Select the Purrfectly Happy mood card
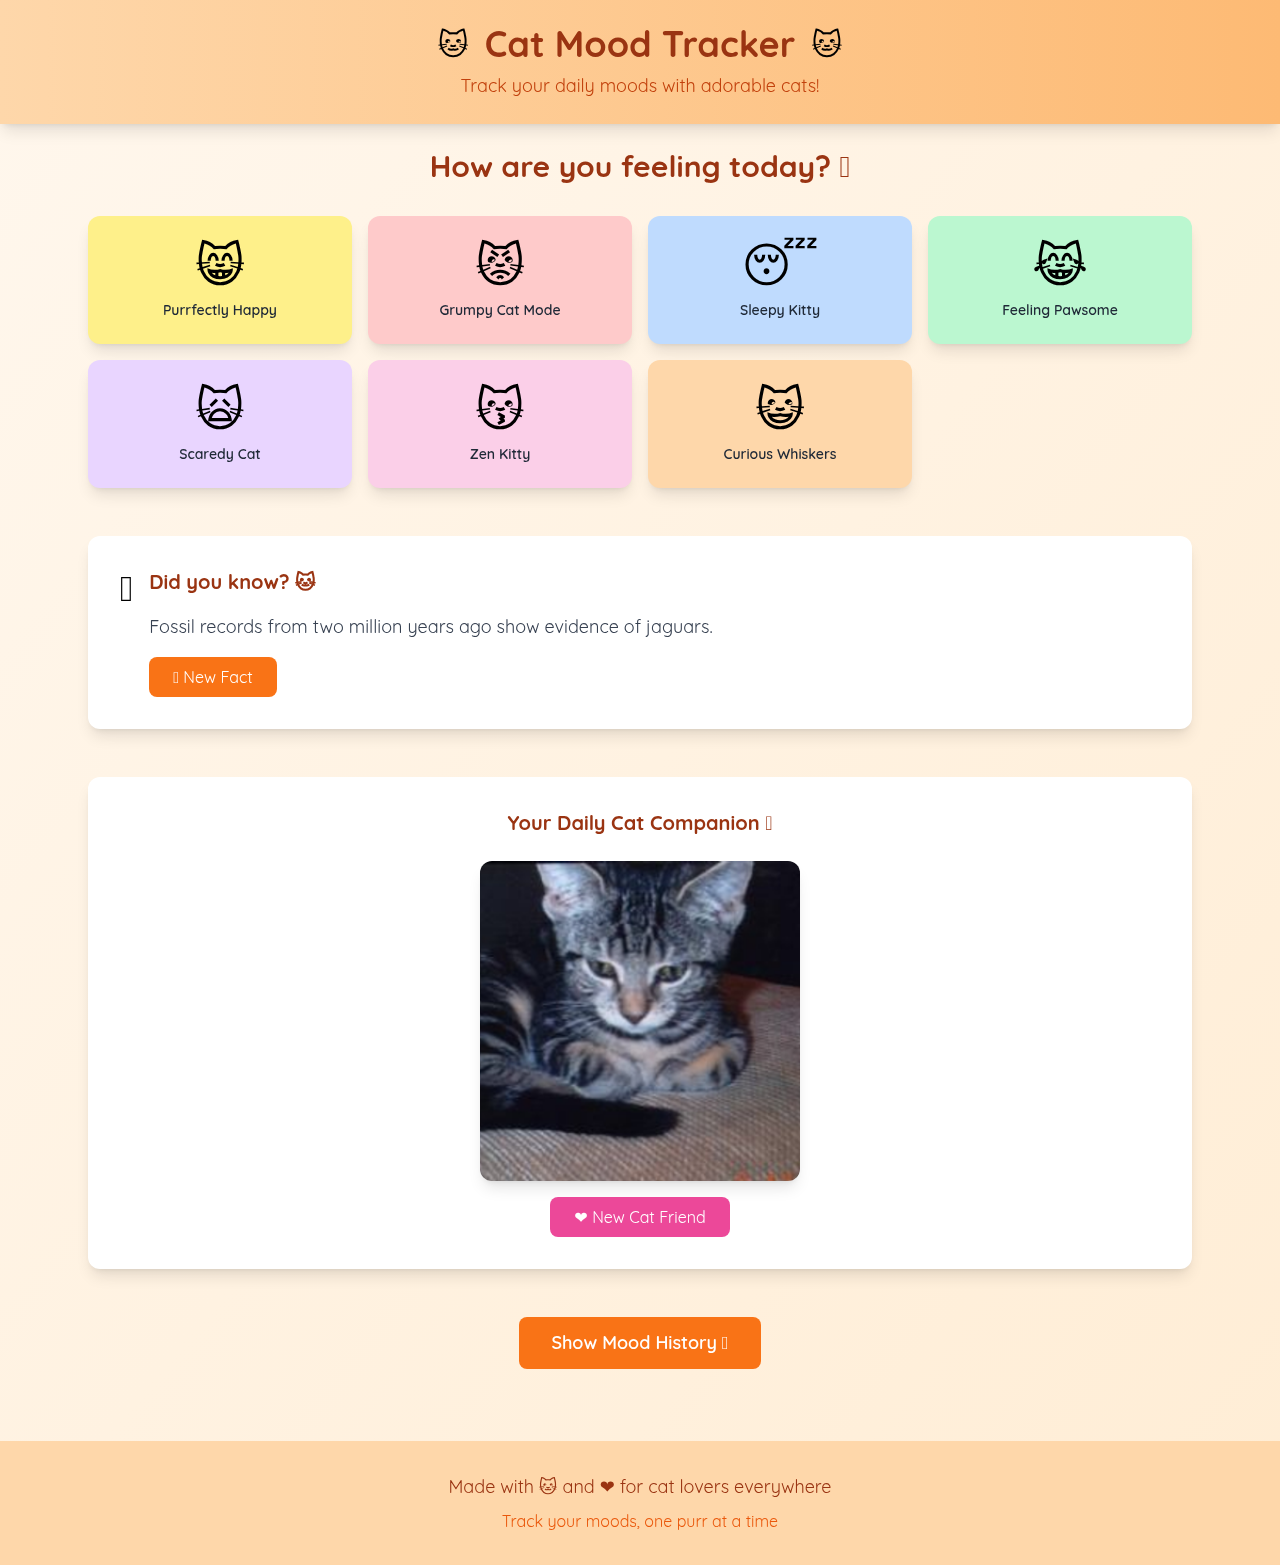 [x=219, y=279]
